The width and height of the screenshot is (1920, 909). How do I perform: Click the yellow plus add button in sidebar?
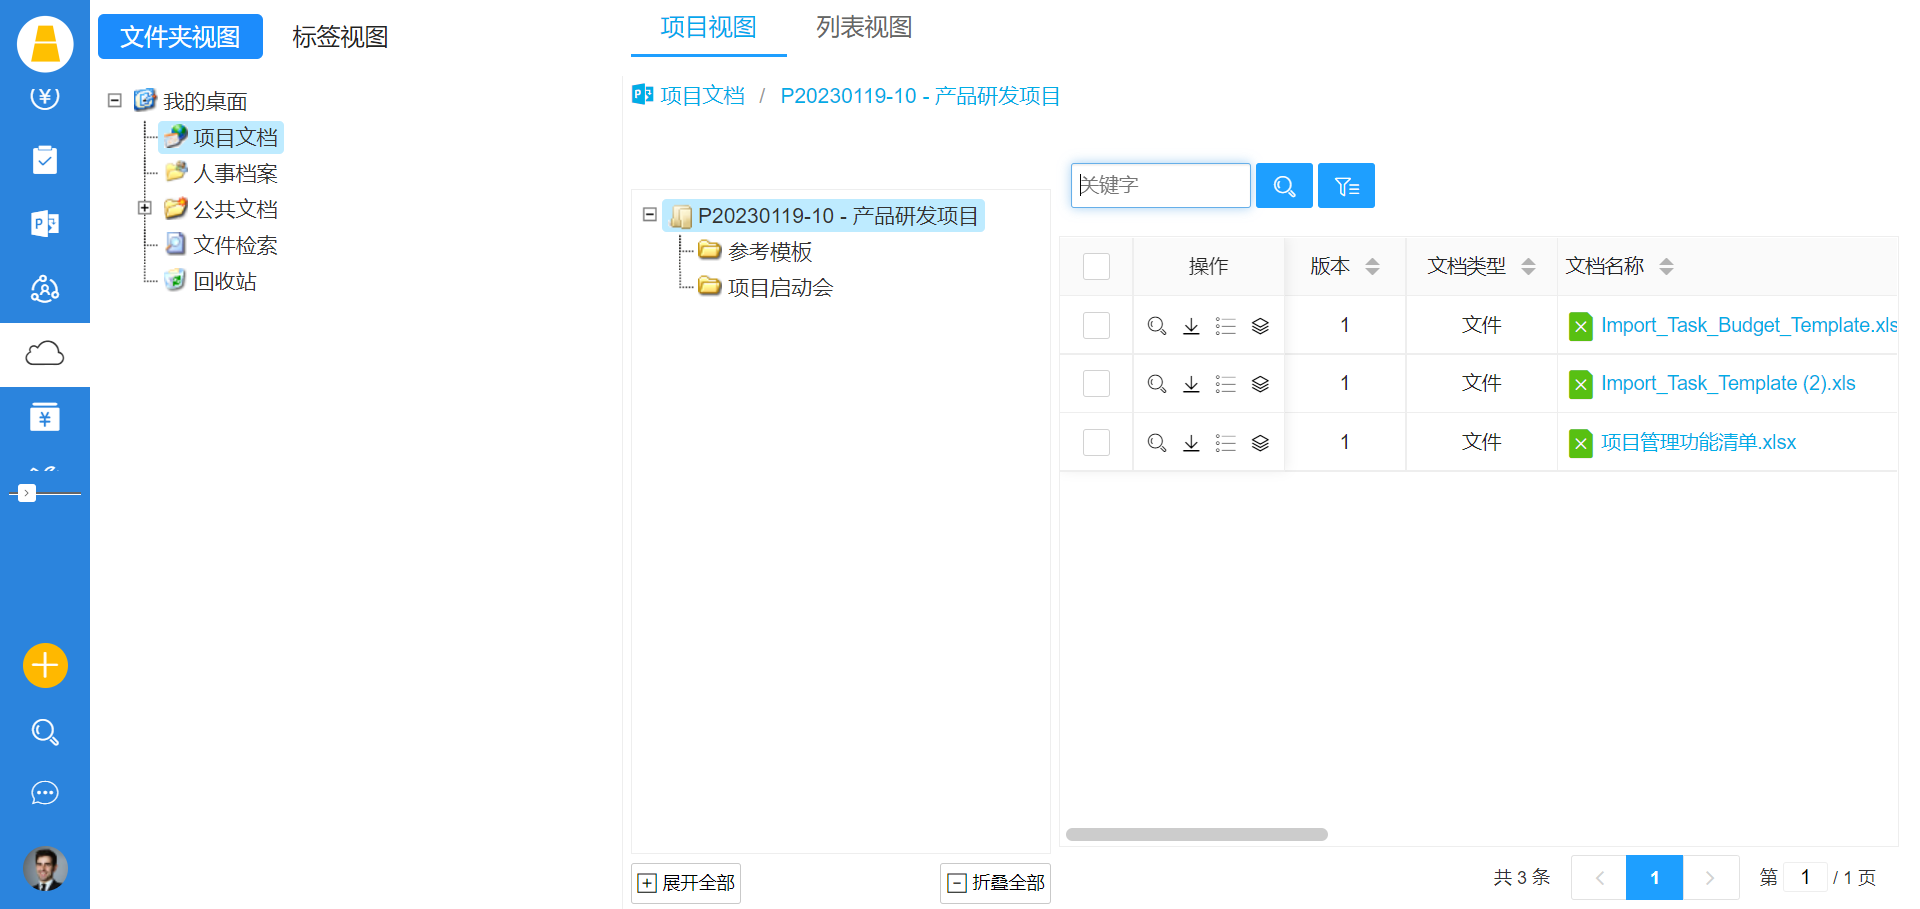click(45, 665)
